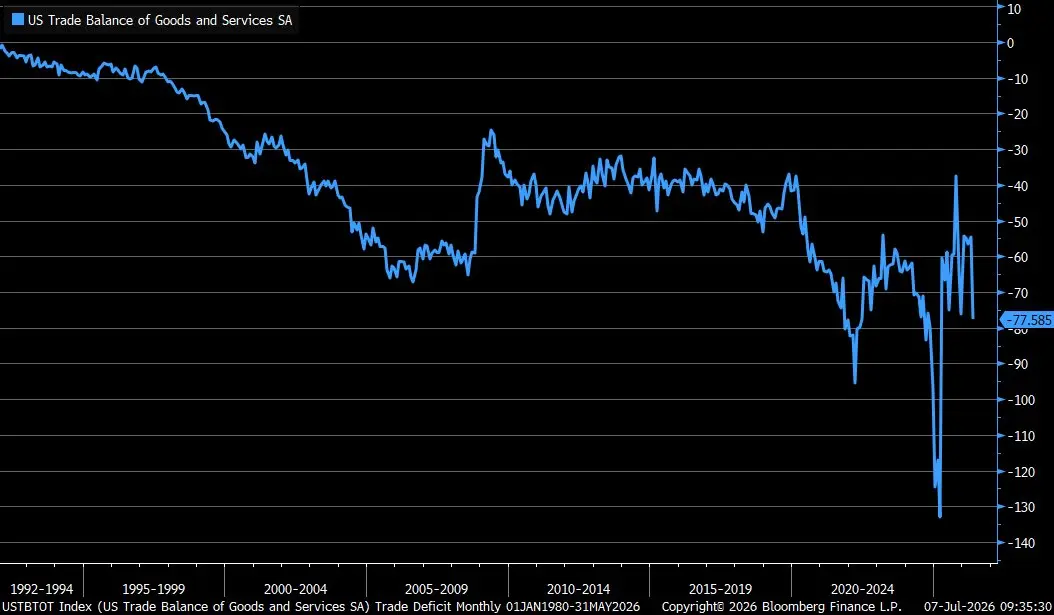The height and width of the screenshot is (615, 1054).
Task: Click the 2015-2019 x-axis period label
Action: point(720,589)
